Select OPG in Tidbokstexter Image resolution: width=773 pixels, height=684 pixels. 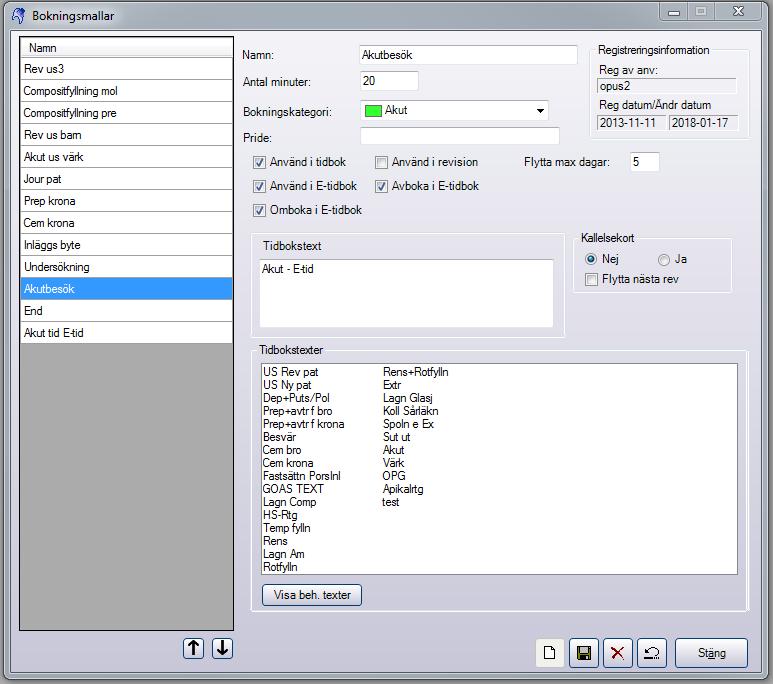click(x=394, y=476)
